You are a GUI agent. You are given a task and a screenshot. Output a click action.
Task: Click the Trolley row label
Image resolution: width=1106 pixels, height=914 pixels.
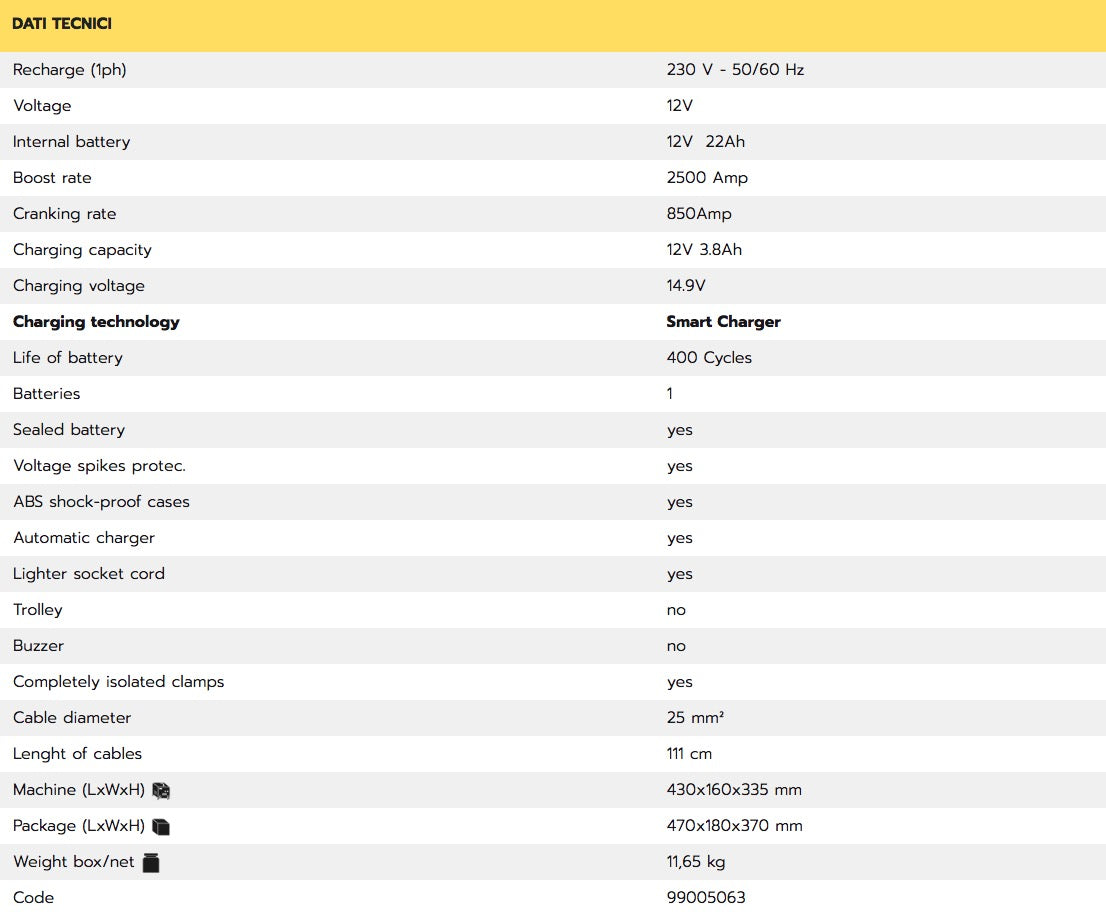pos(38,610)
